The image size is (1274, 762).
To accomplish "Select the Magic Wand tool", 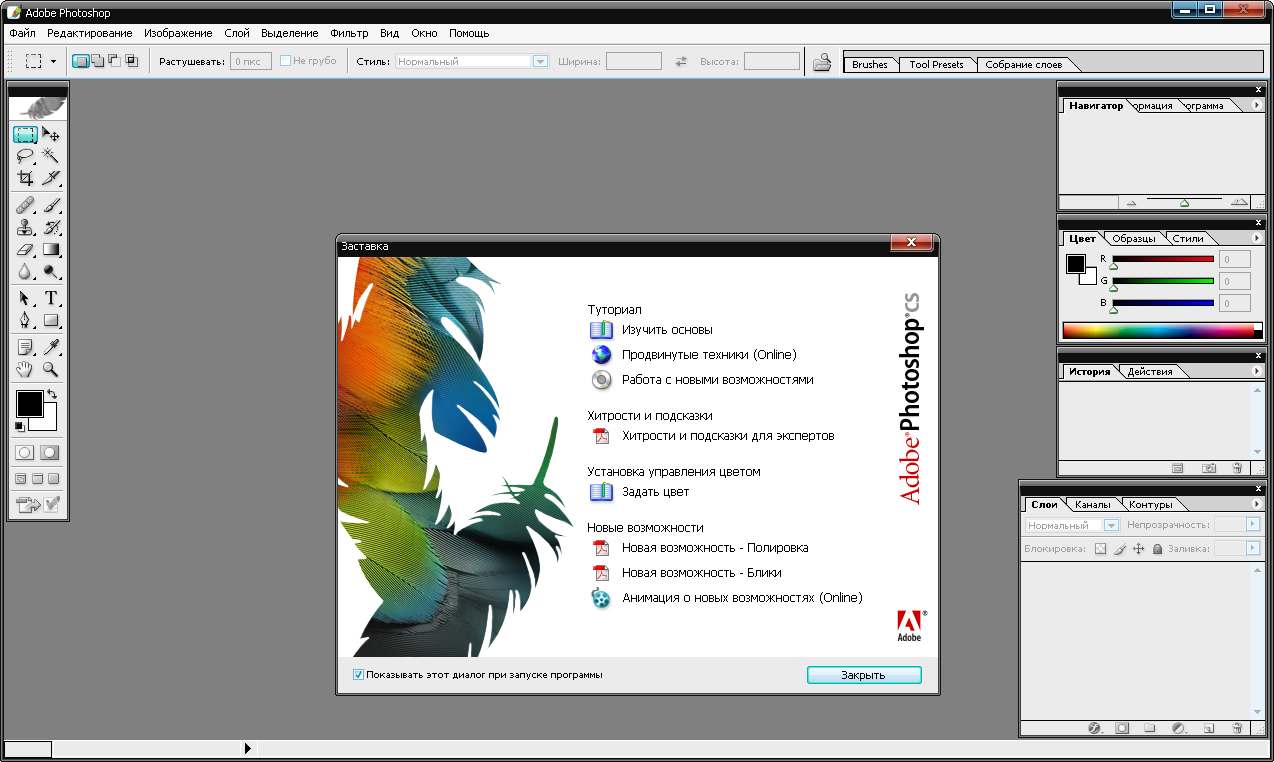I will click(50, 156).
